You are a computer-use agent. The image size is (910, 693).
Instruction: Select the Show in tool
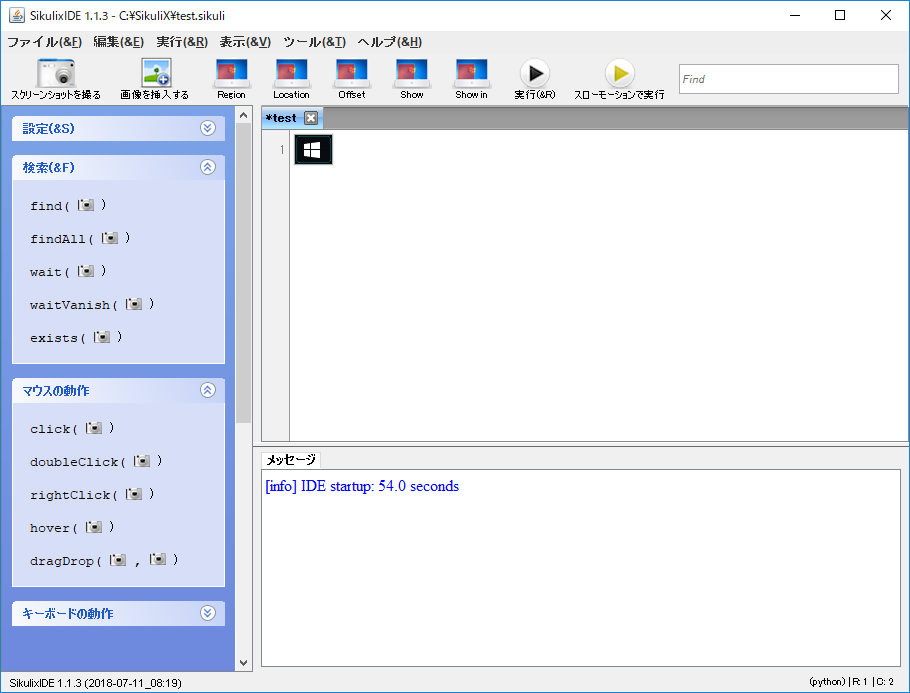point(471,75)
